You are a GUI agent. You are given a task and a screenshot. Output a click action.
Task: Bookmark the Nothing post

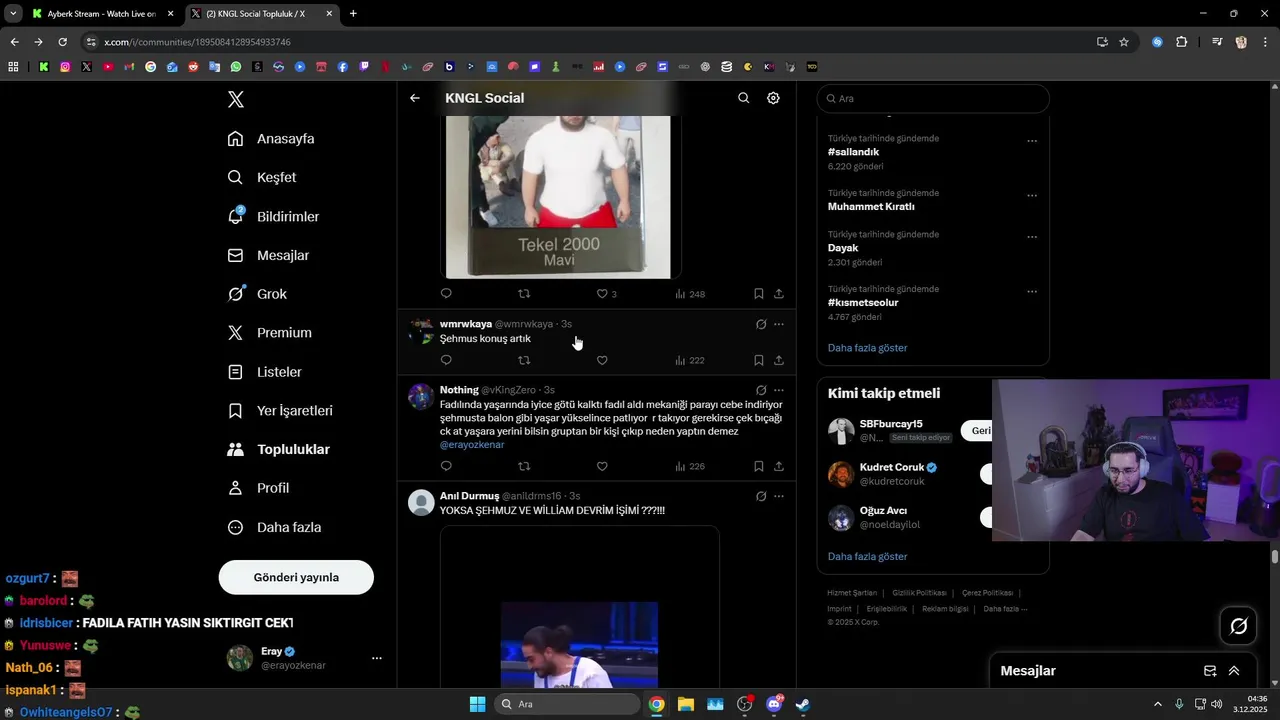coord(758,466)
